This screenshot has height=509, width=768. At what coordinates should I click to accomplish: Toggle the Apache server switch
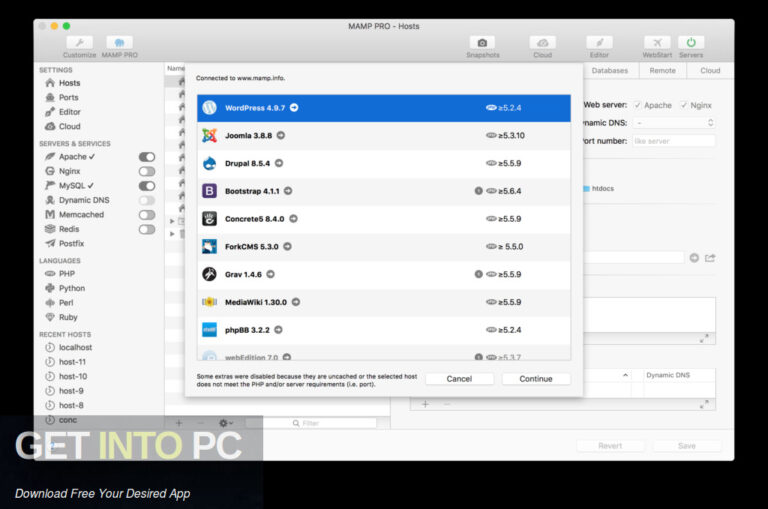click(x=146, y=157)
